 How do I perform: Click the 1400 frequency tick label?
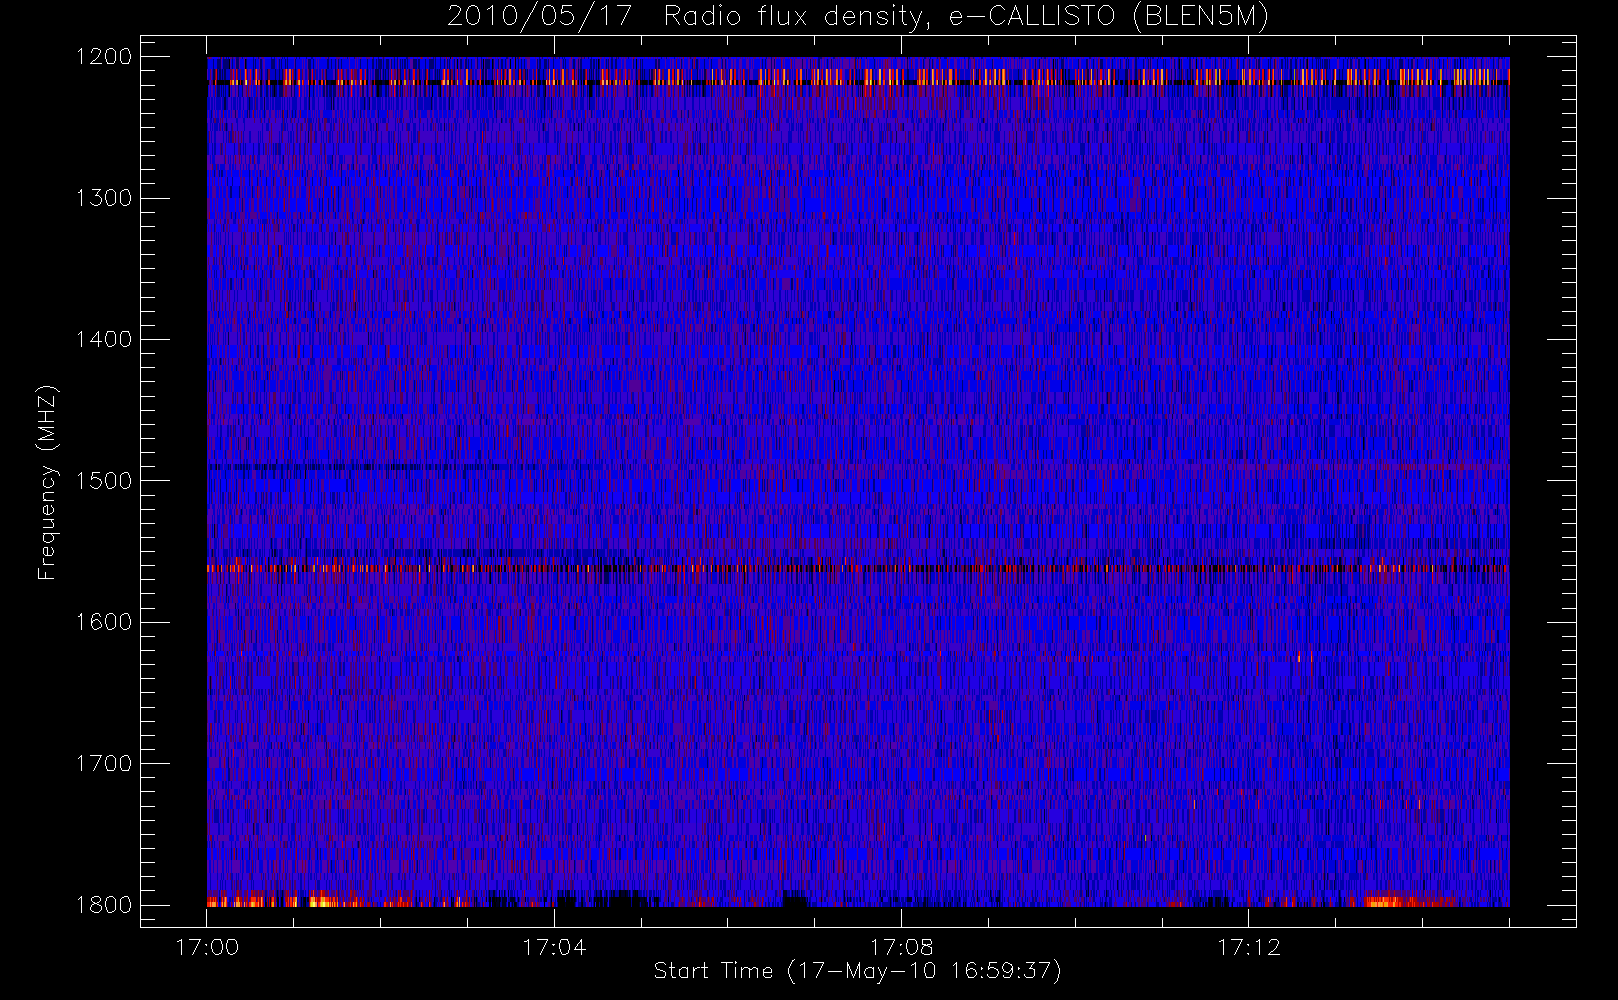104,339
